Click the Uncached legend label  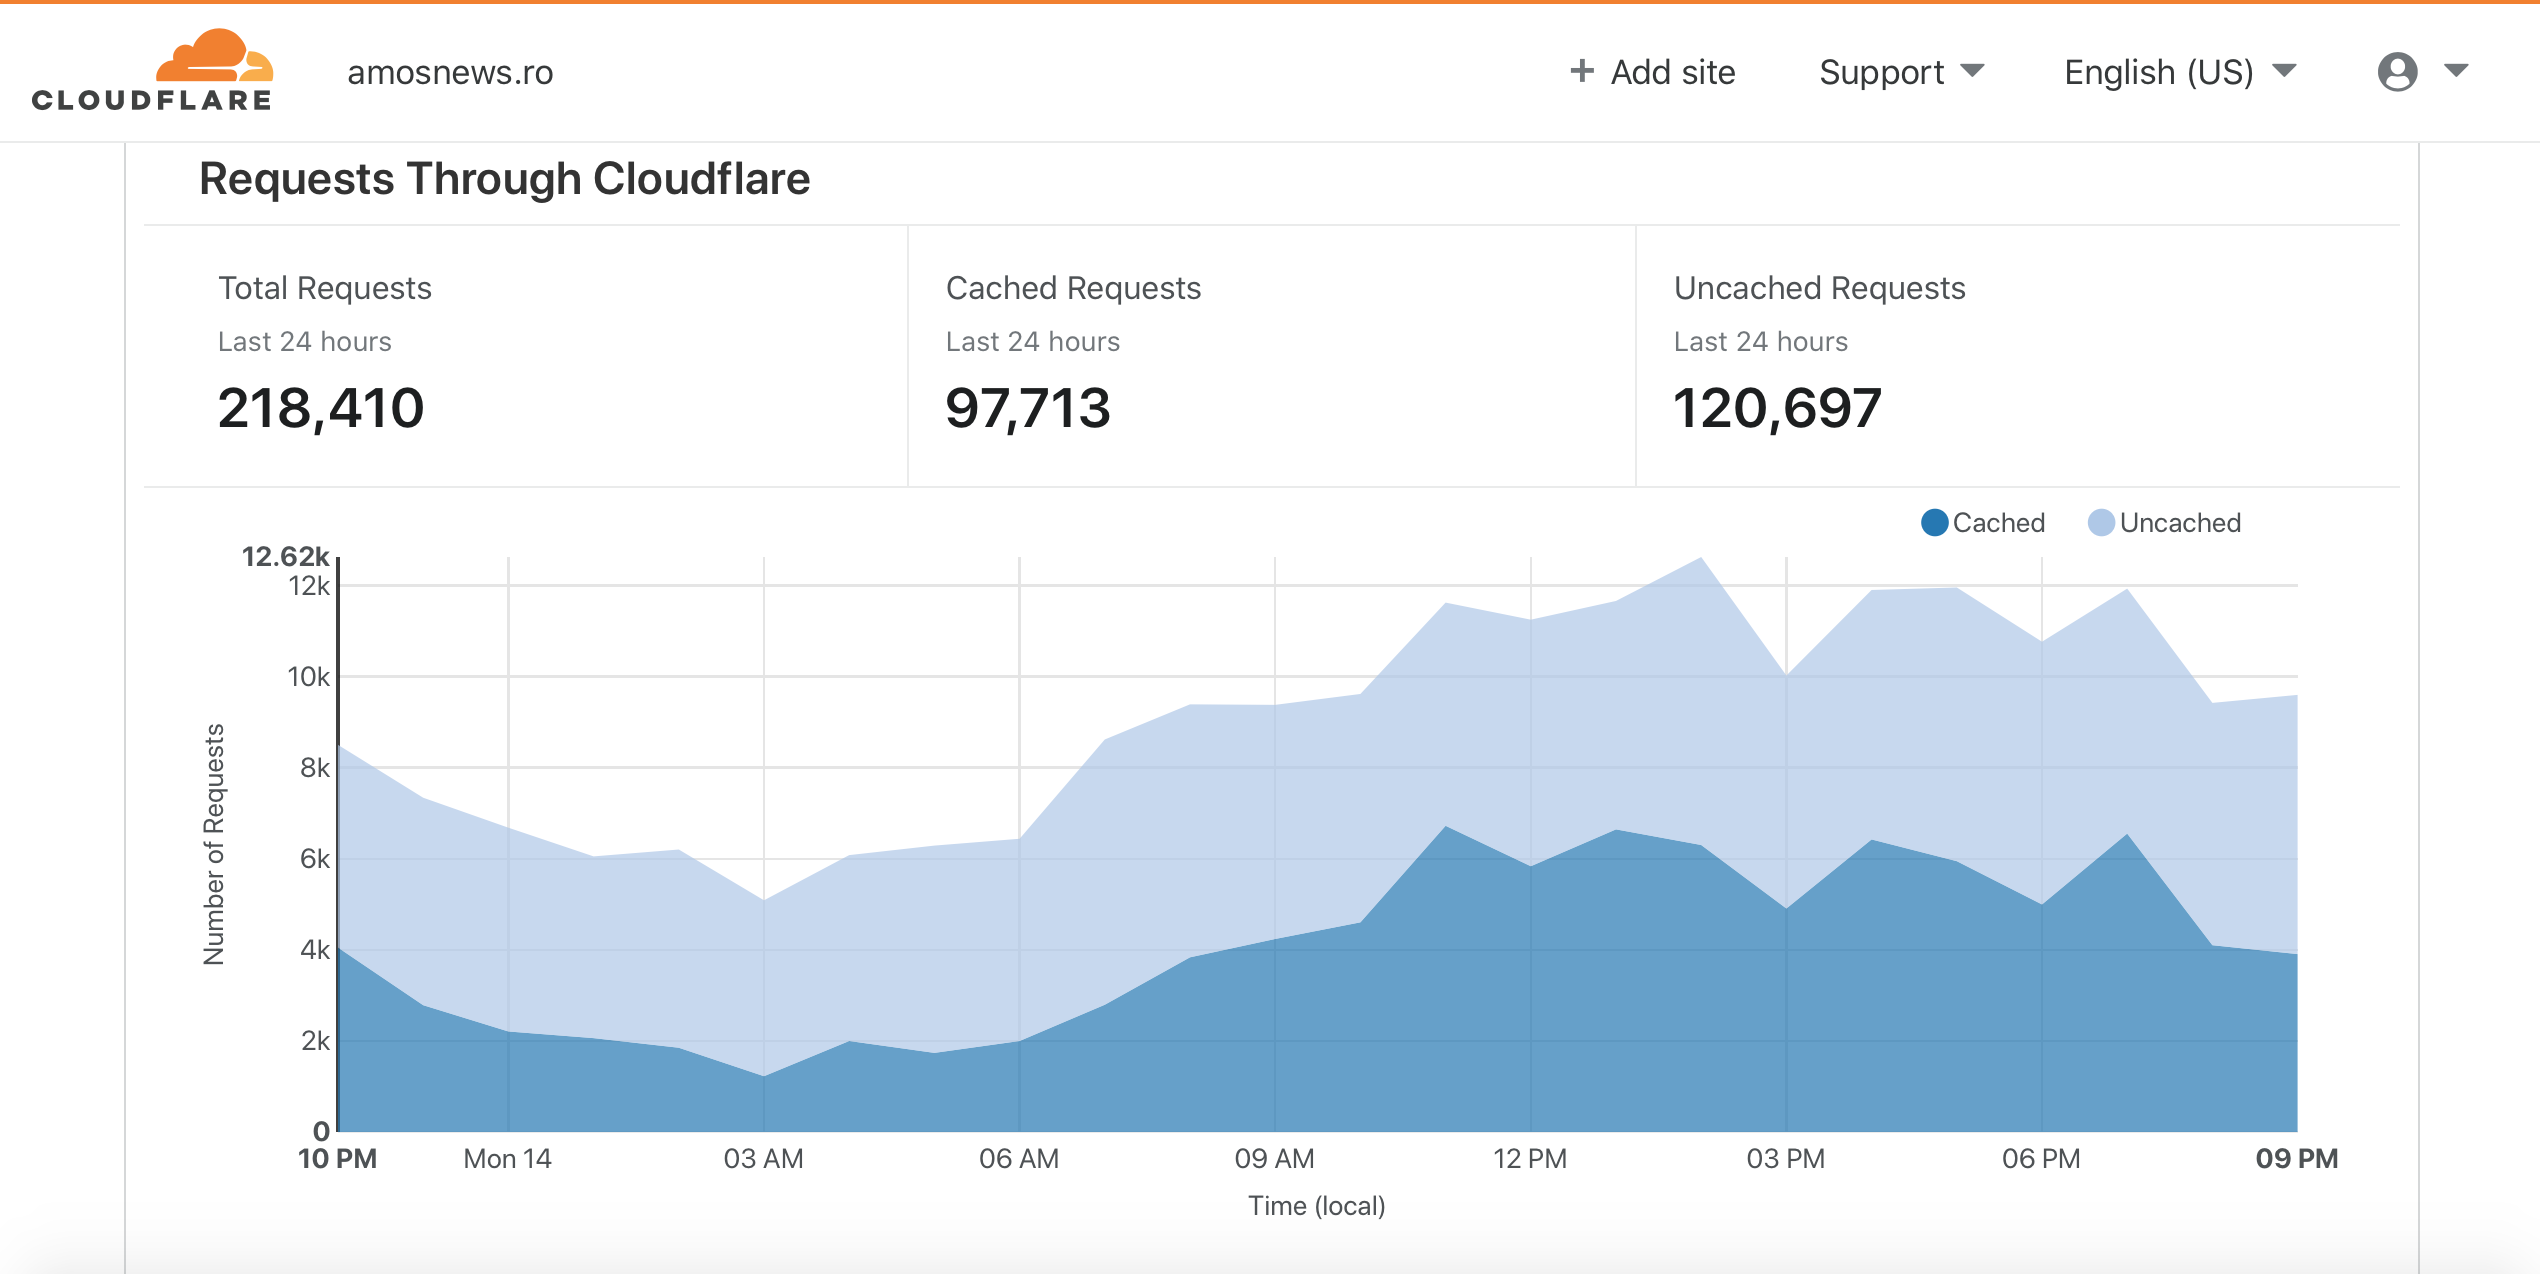[2180, 523]
